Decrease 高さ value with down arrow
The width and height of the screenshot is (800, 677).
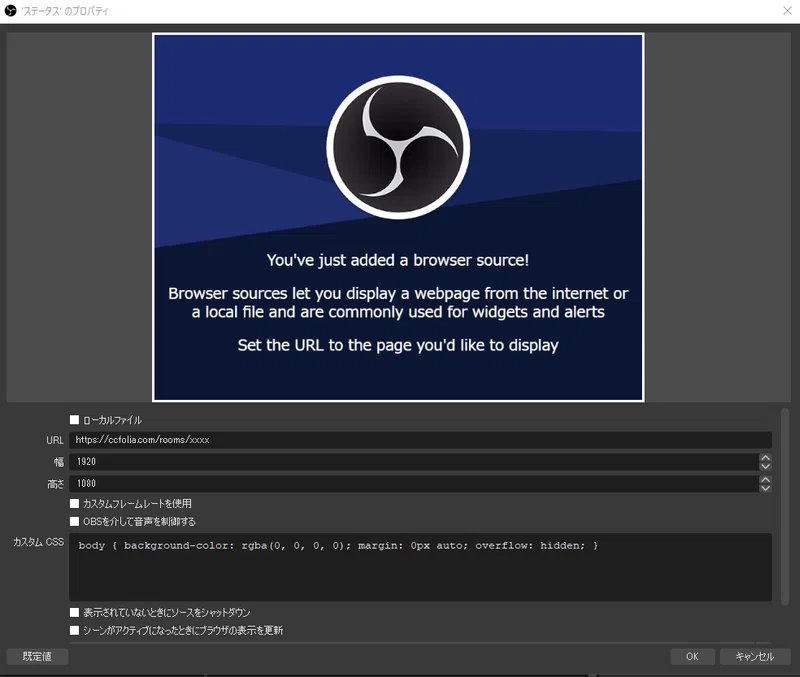tap(765, 488)
